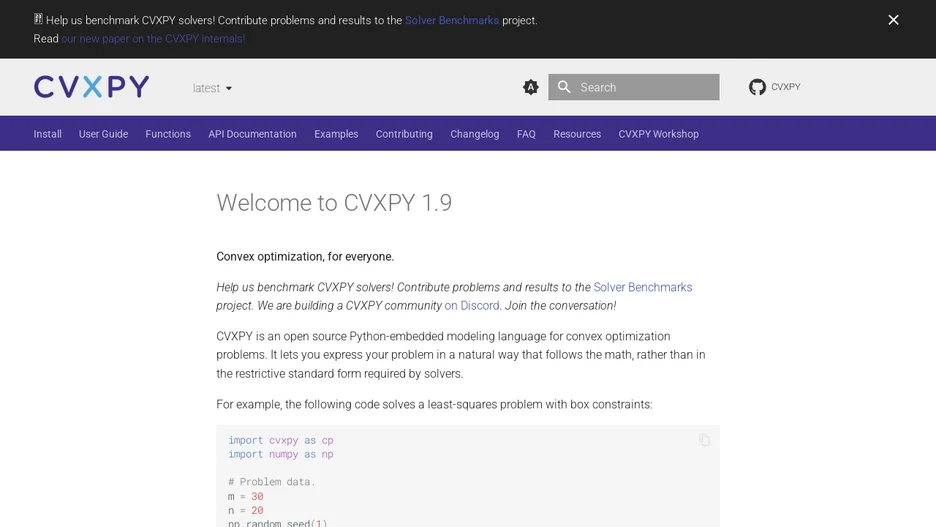
Task: Click the CVXPY logo
Action: 91,87
